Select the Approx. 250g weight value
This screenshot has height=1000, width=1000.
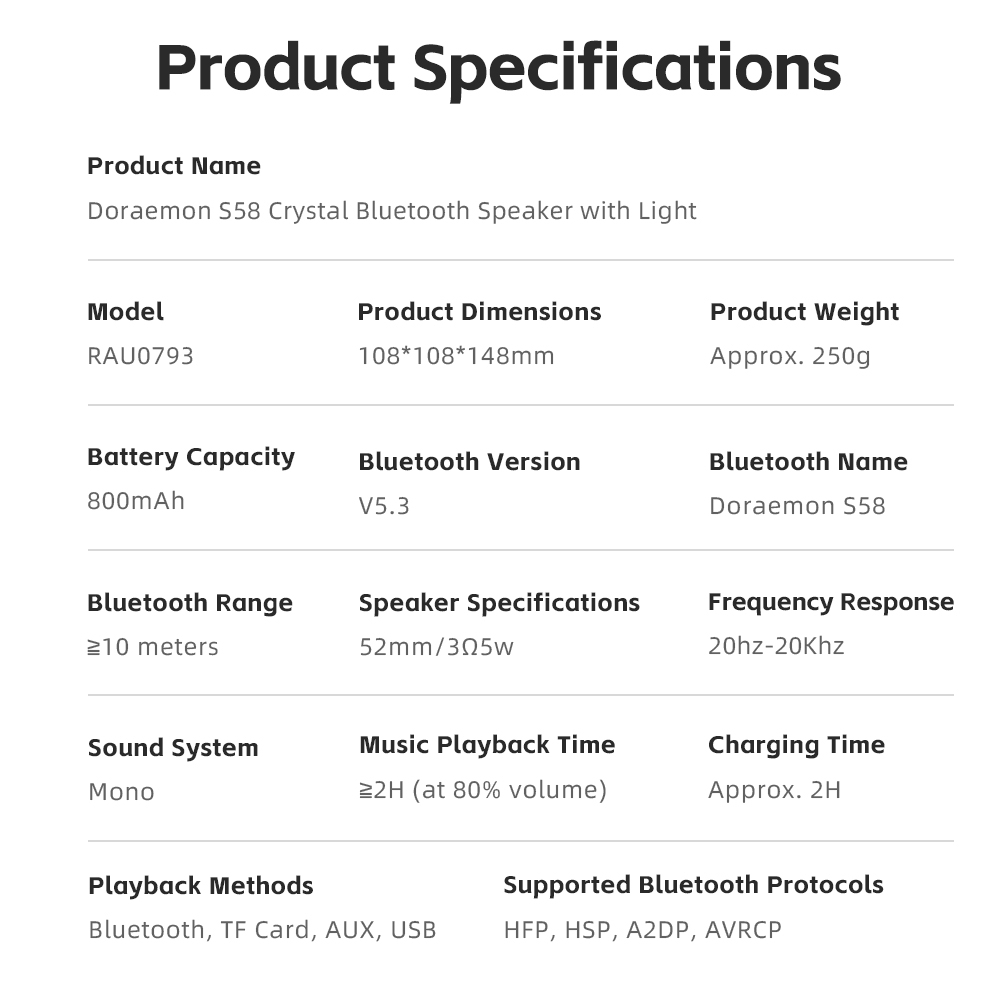[790, 356]
